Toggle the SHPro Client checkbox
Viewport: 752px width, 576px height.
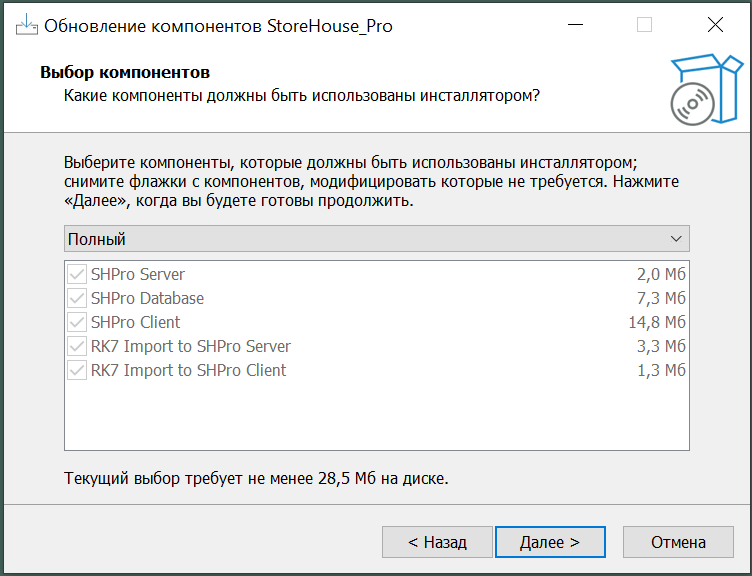pos(77,322)
